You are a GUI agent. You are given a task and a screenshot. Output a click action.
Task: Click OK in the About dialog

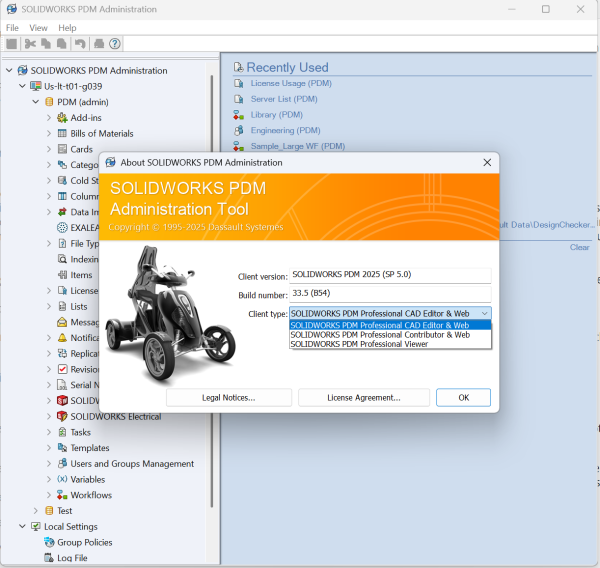click(x=463, y=398)
